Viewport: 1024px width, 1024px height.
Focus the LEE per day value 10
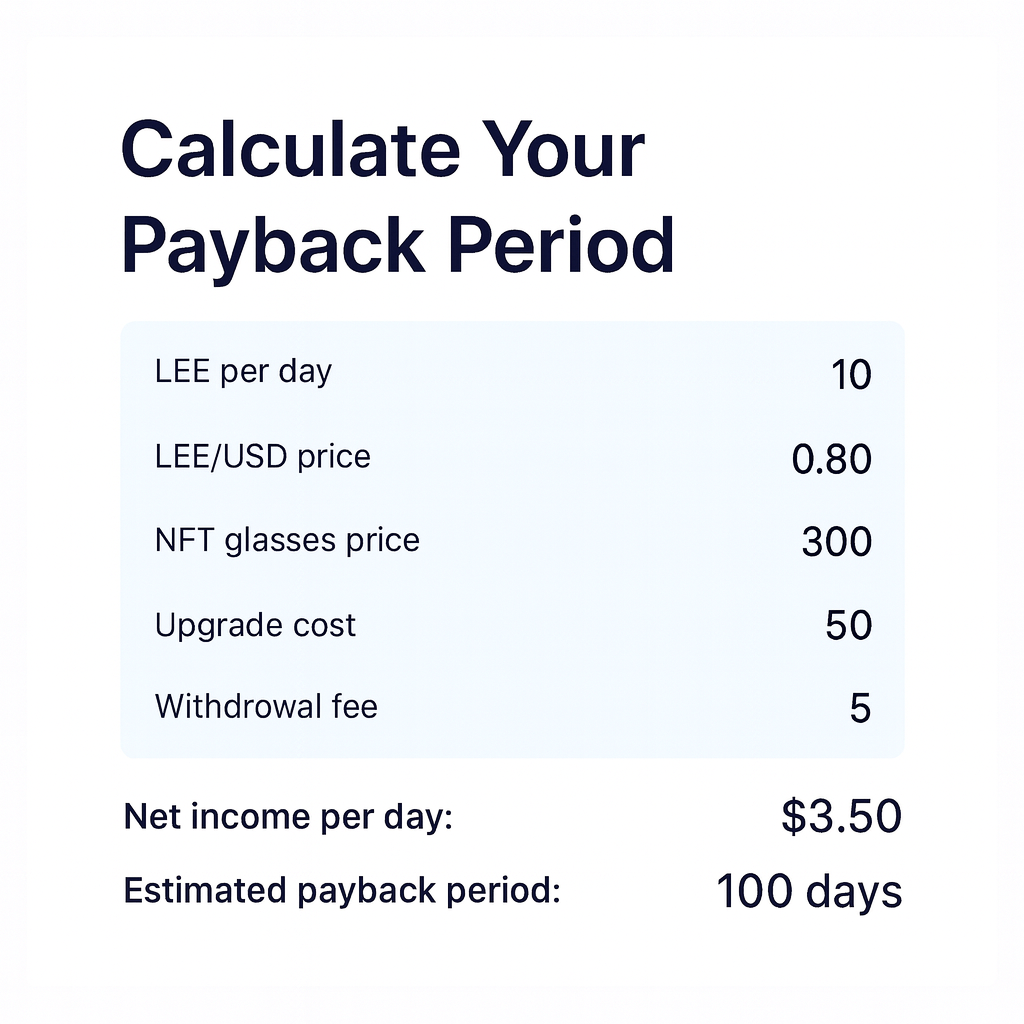point(851,375)
